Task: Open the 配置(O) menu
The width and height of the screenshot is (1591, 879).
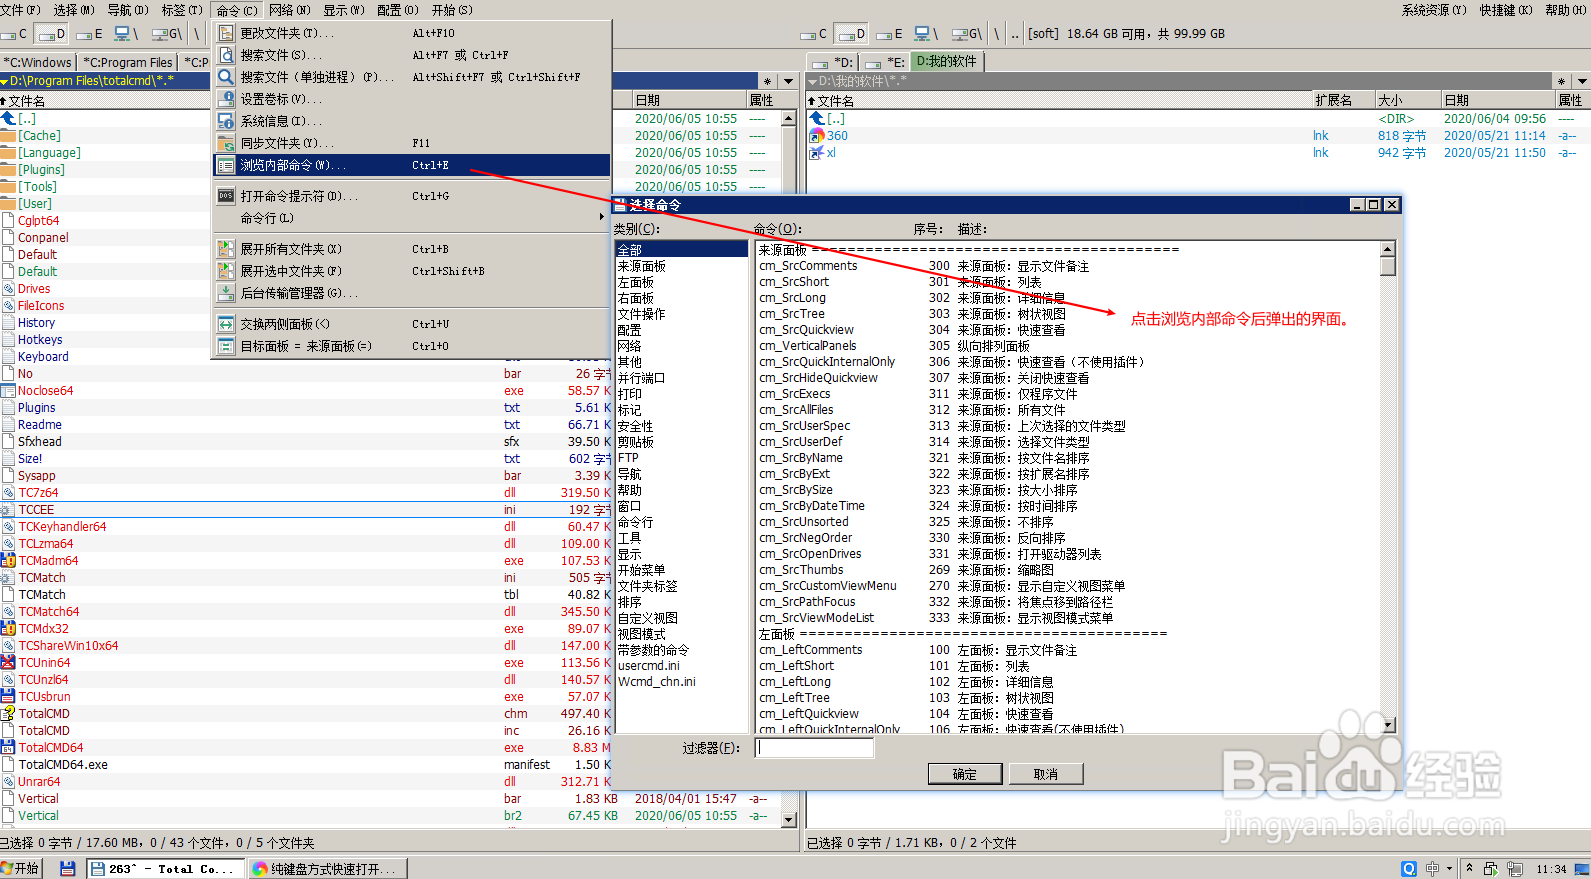Action: pos(398,10)
